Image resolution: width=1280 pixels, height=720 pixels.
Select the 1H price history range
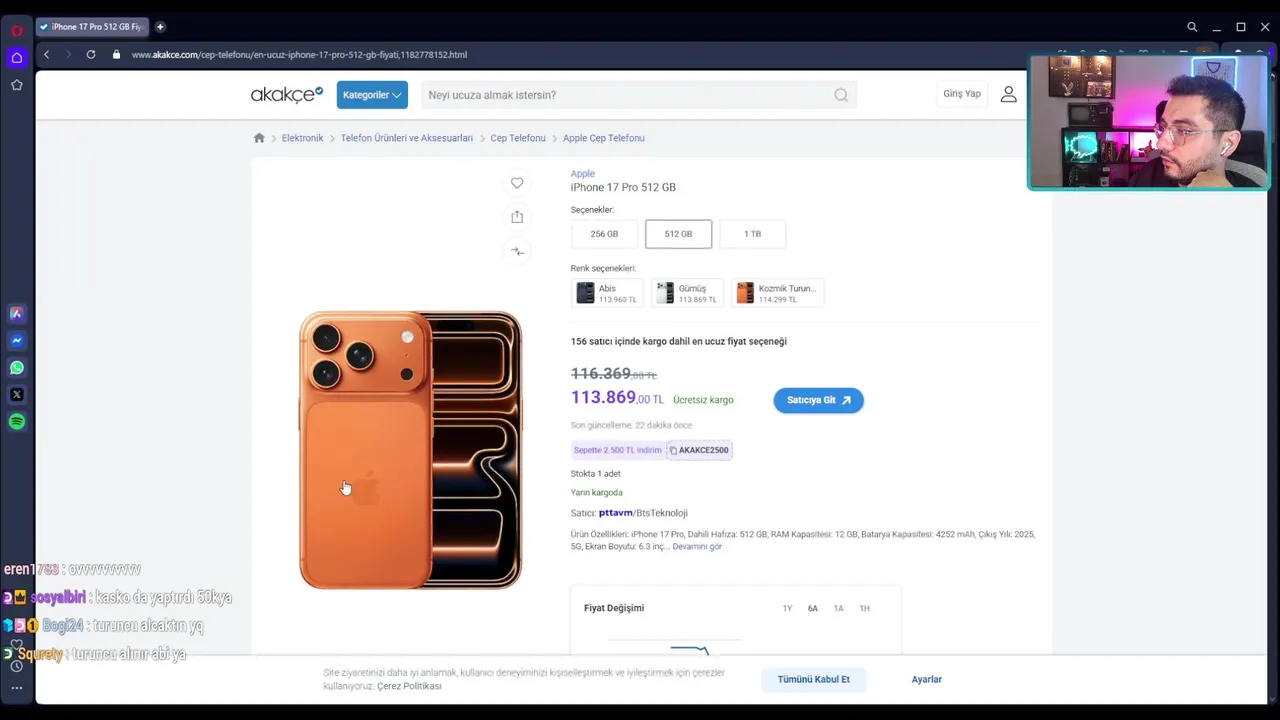865,608
